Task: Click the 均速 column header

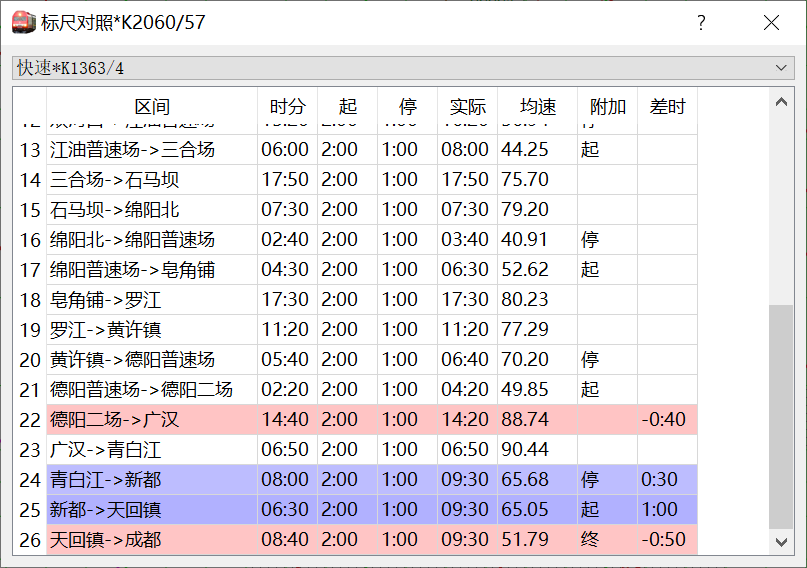Action: (537, 106)
